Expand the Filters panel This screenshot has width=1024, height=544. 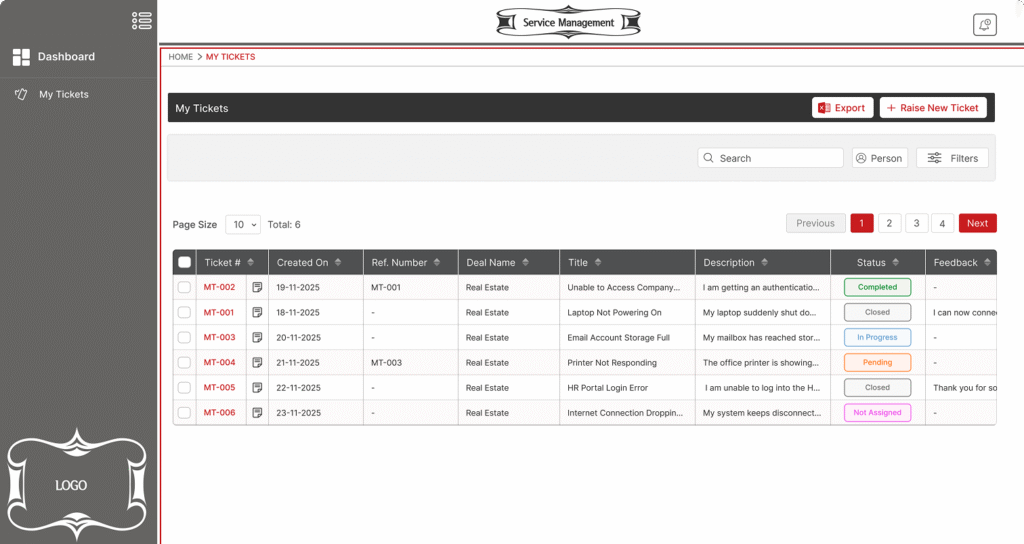click(x=952, y=158)
